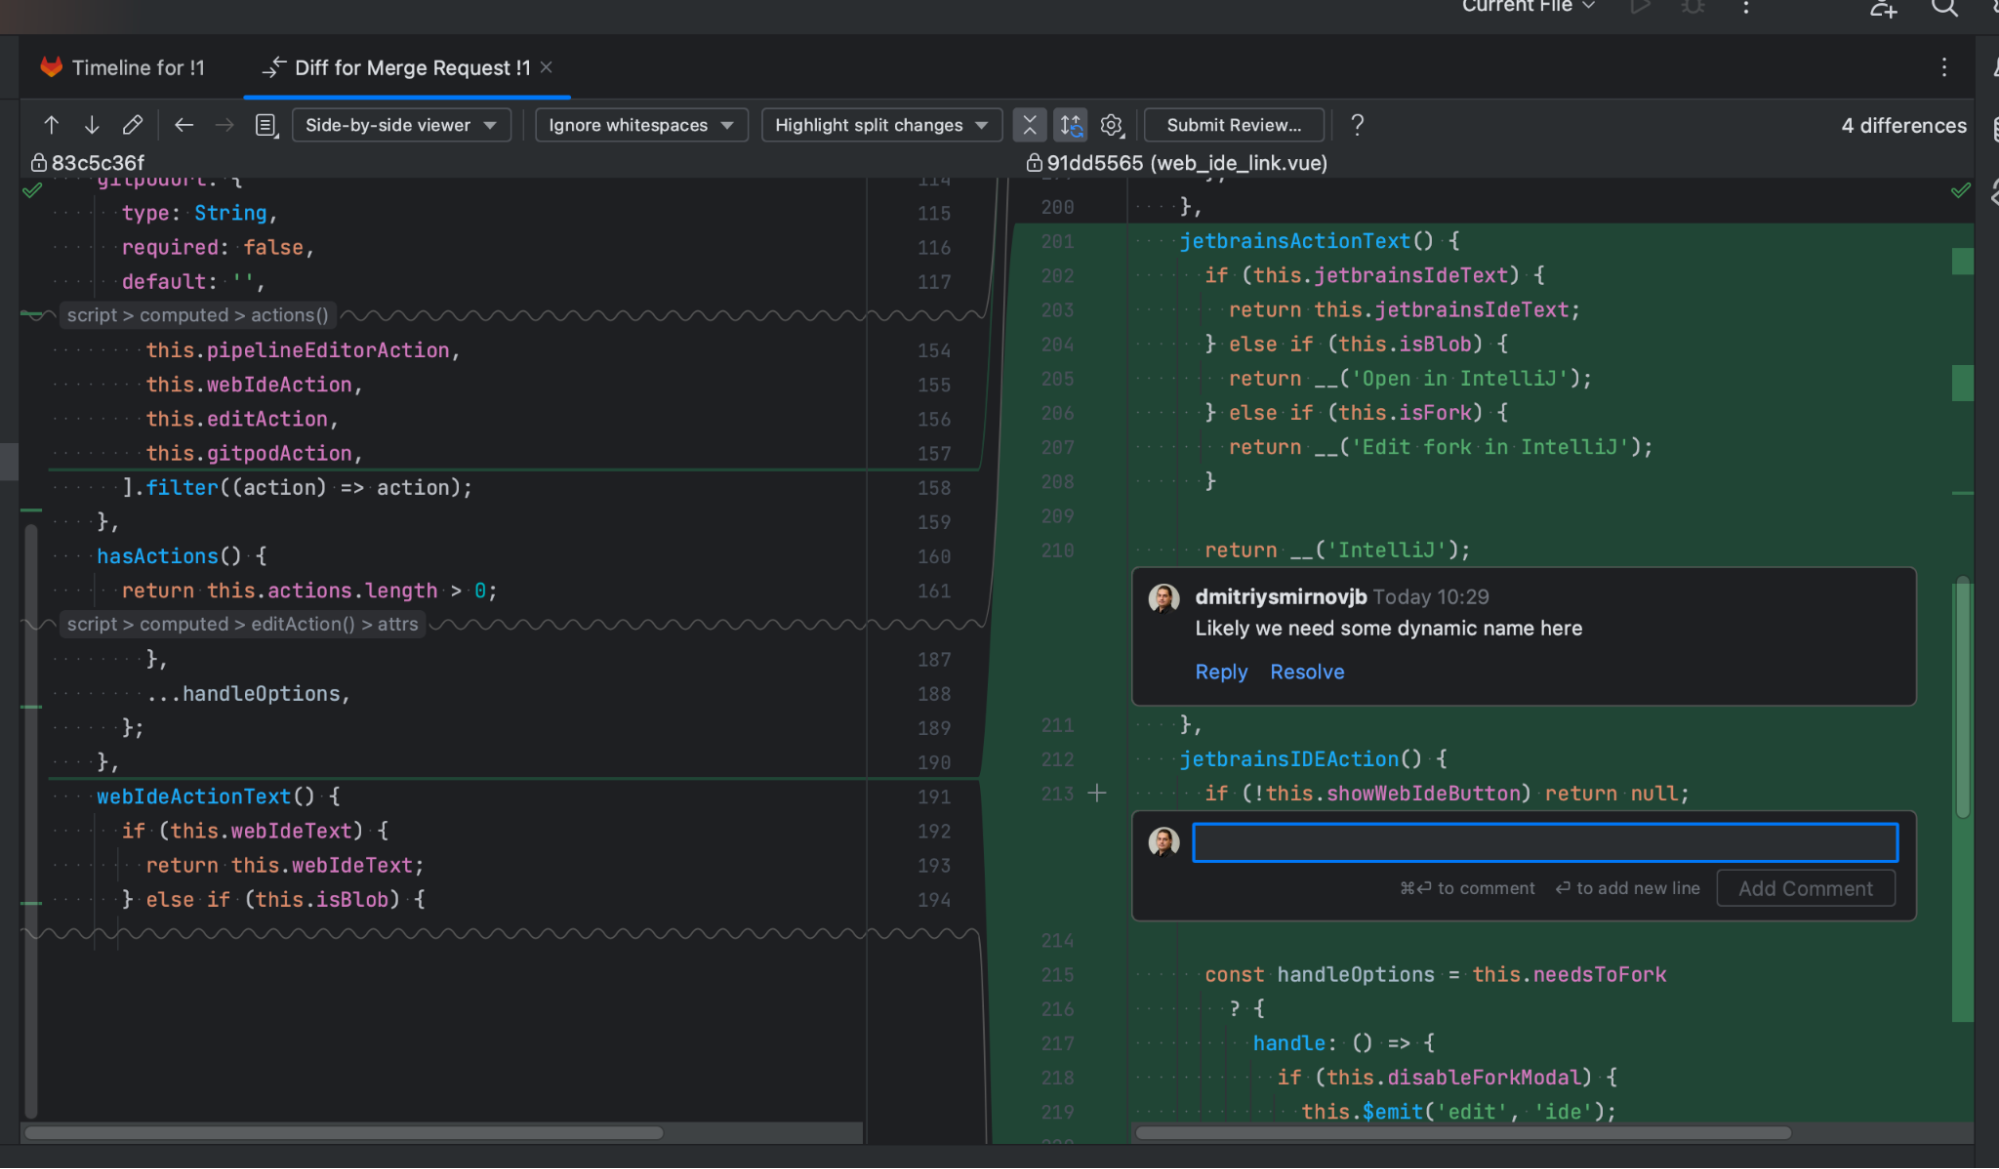This screenshot has width=1999, height=1169.
Task: Click the Resolve link on dmitriysmirnovb comment
Action: tap(1306, 671)
